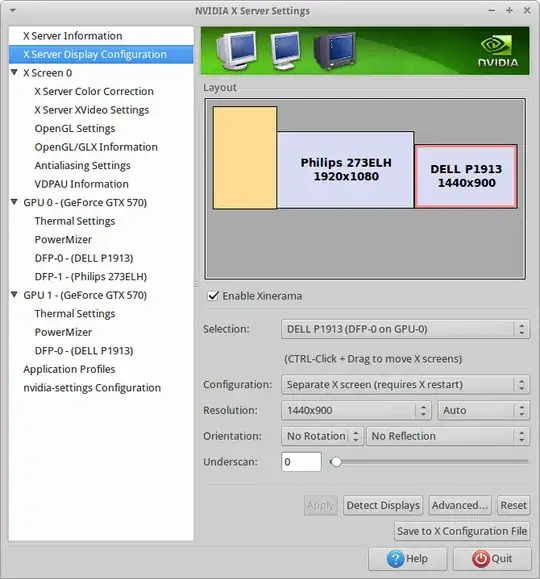This screenshot has height=579, width=540.
Task: Open VDPAU Information page
Action: [x=81, y=184]
